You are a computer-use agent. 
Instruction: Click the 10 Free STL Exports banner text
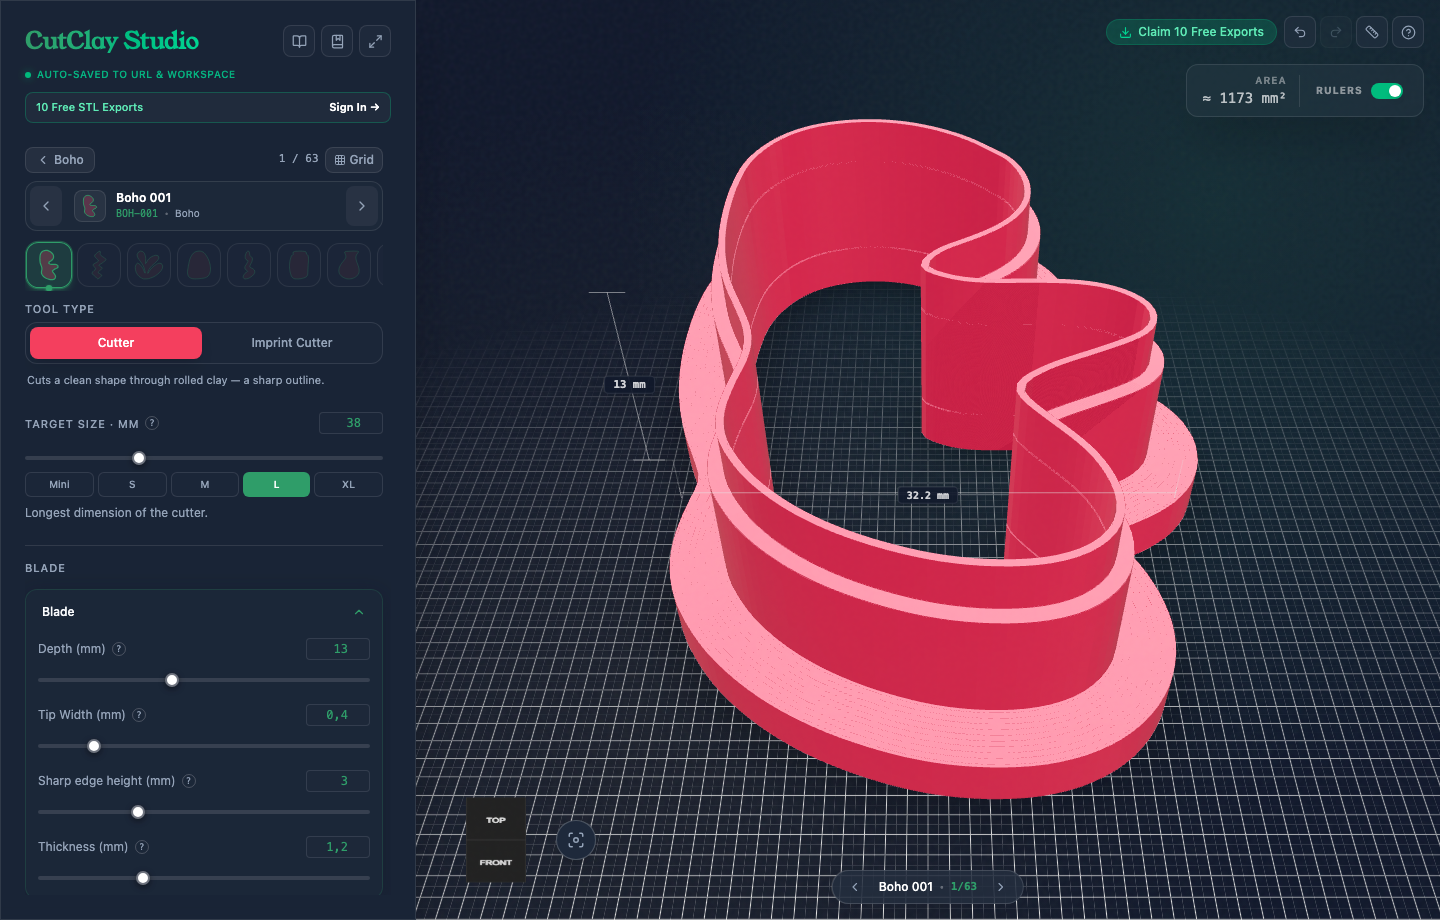[x=90, y=107]
